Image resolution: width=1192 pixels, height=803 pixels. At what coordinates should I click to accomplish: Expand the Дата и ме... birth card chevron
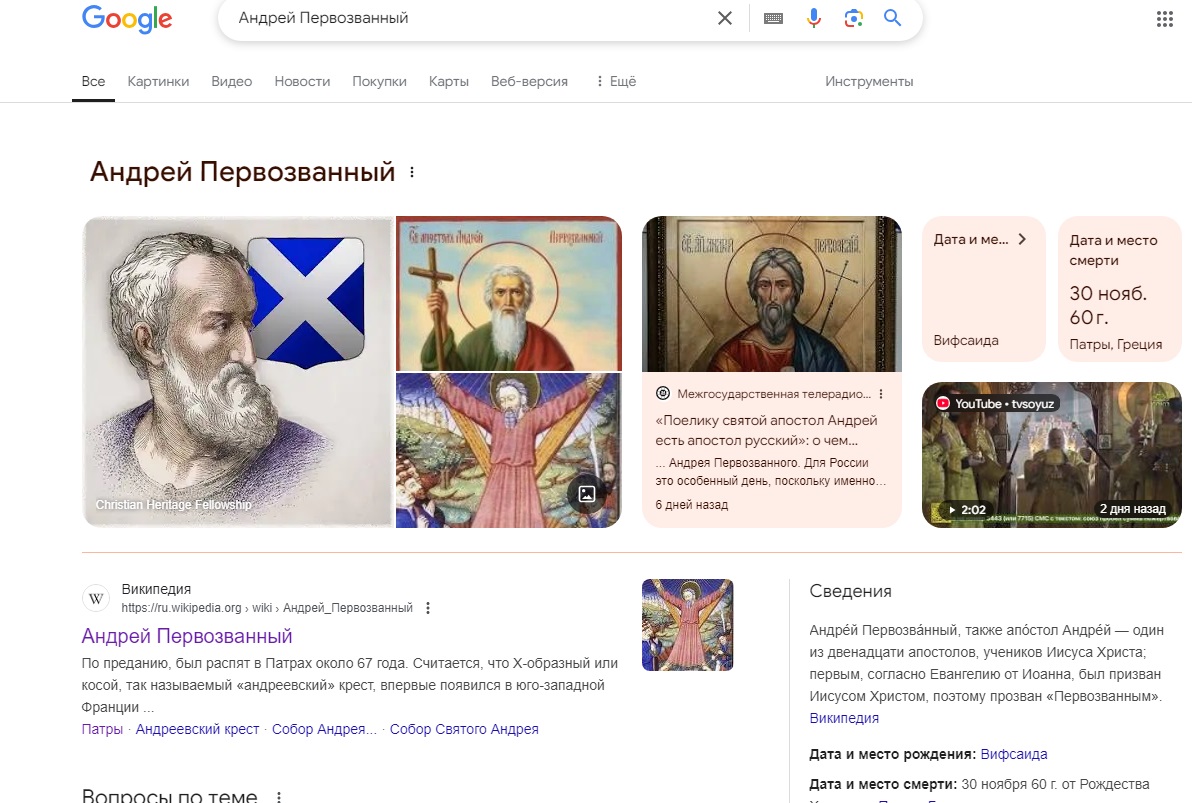point(1022,240)
